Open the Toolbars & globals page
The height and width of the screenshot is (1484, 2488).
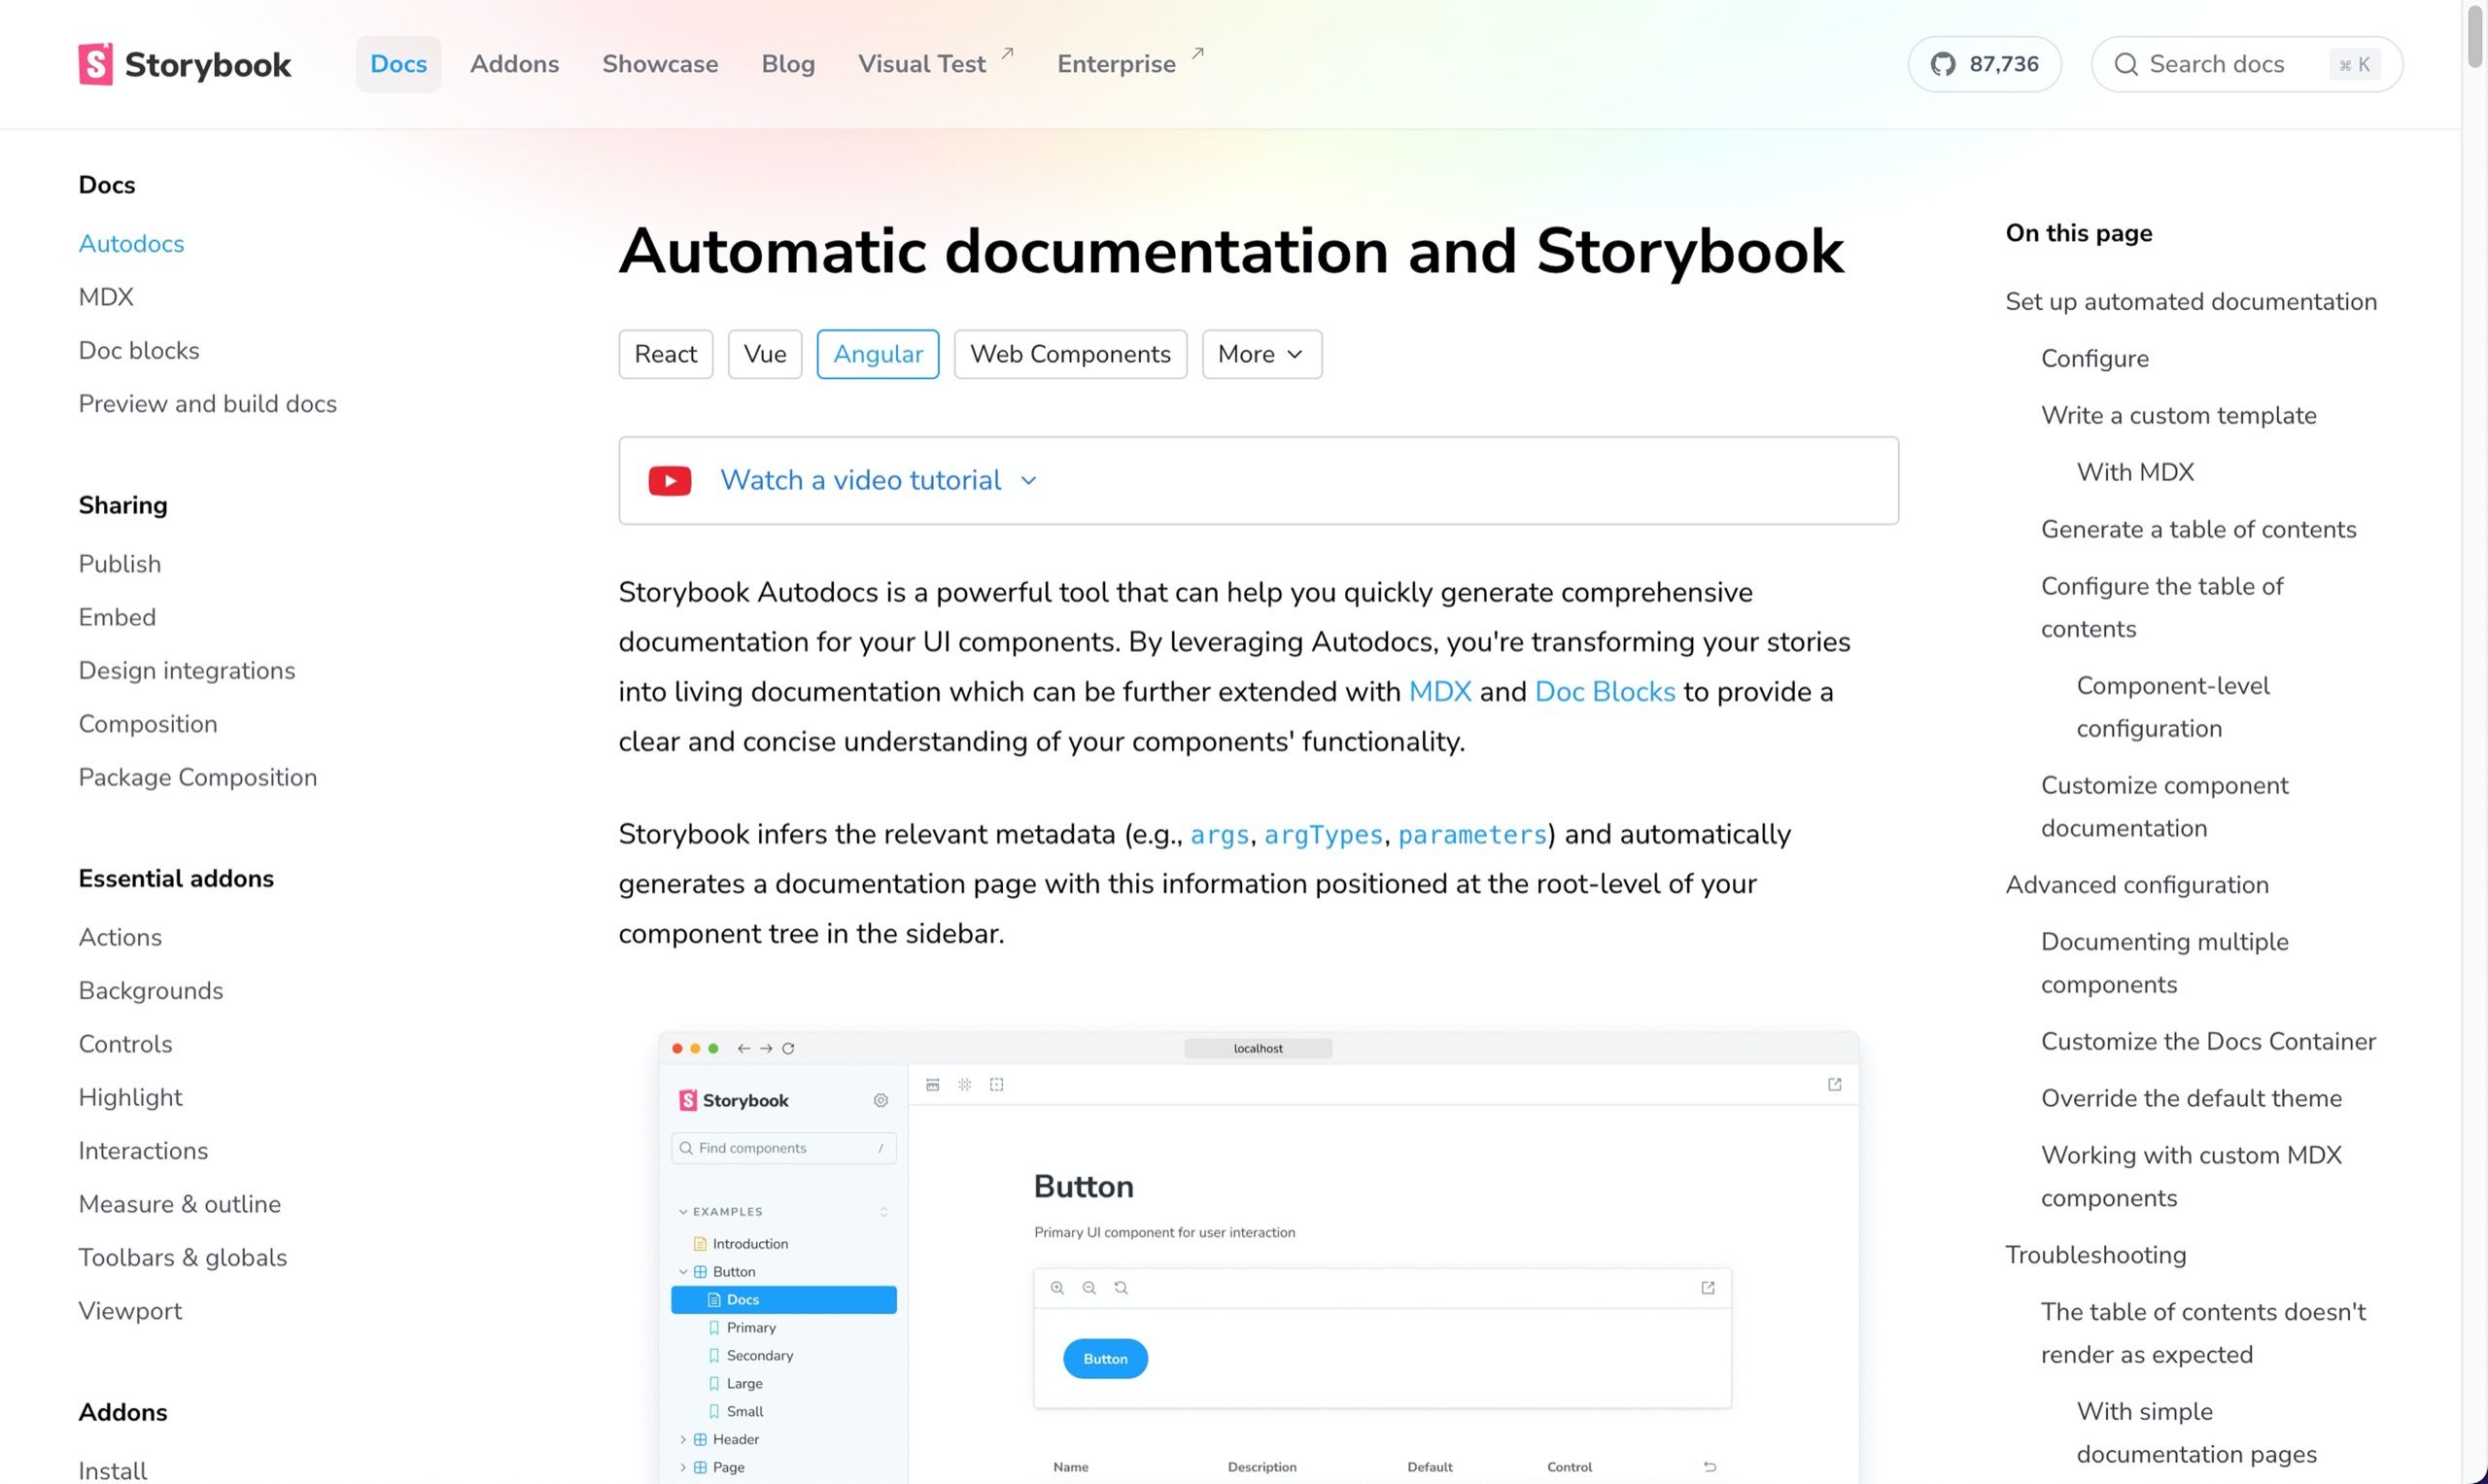click(182, 1258)
